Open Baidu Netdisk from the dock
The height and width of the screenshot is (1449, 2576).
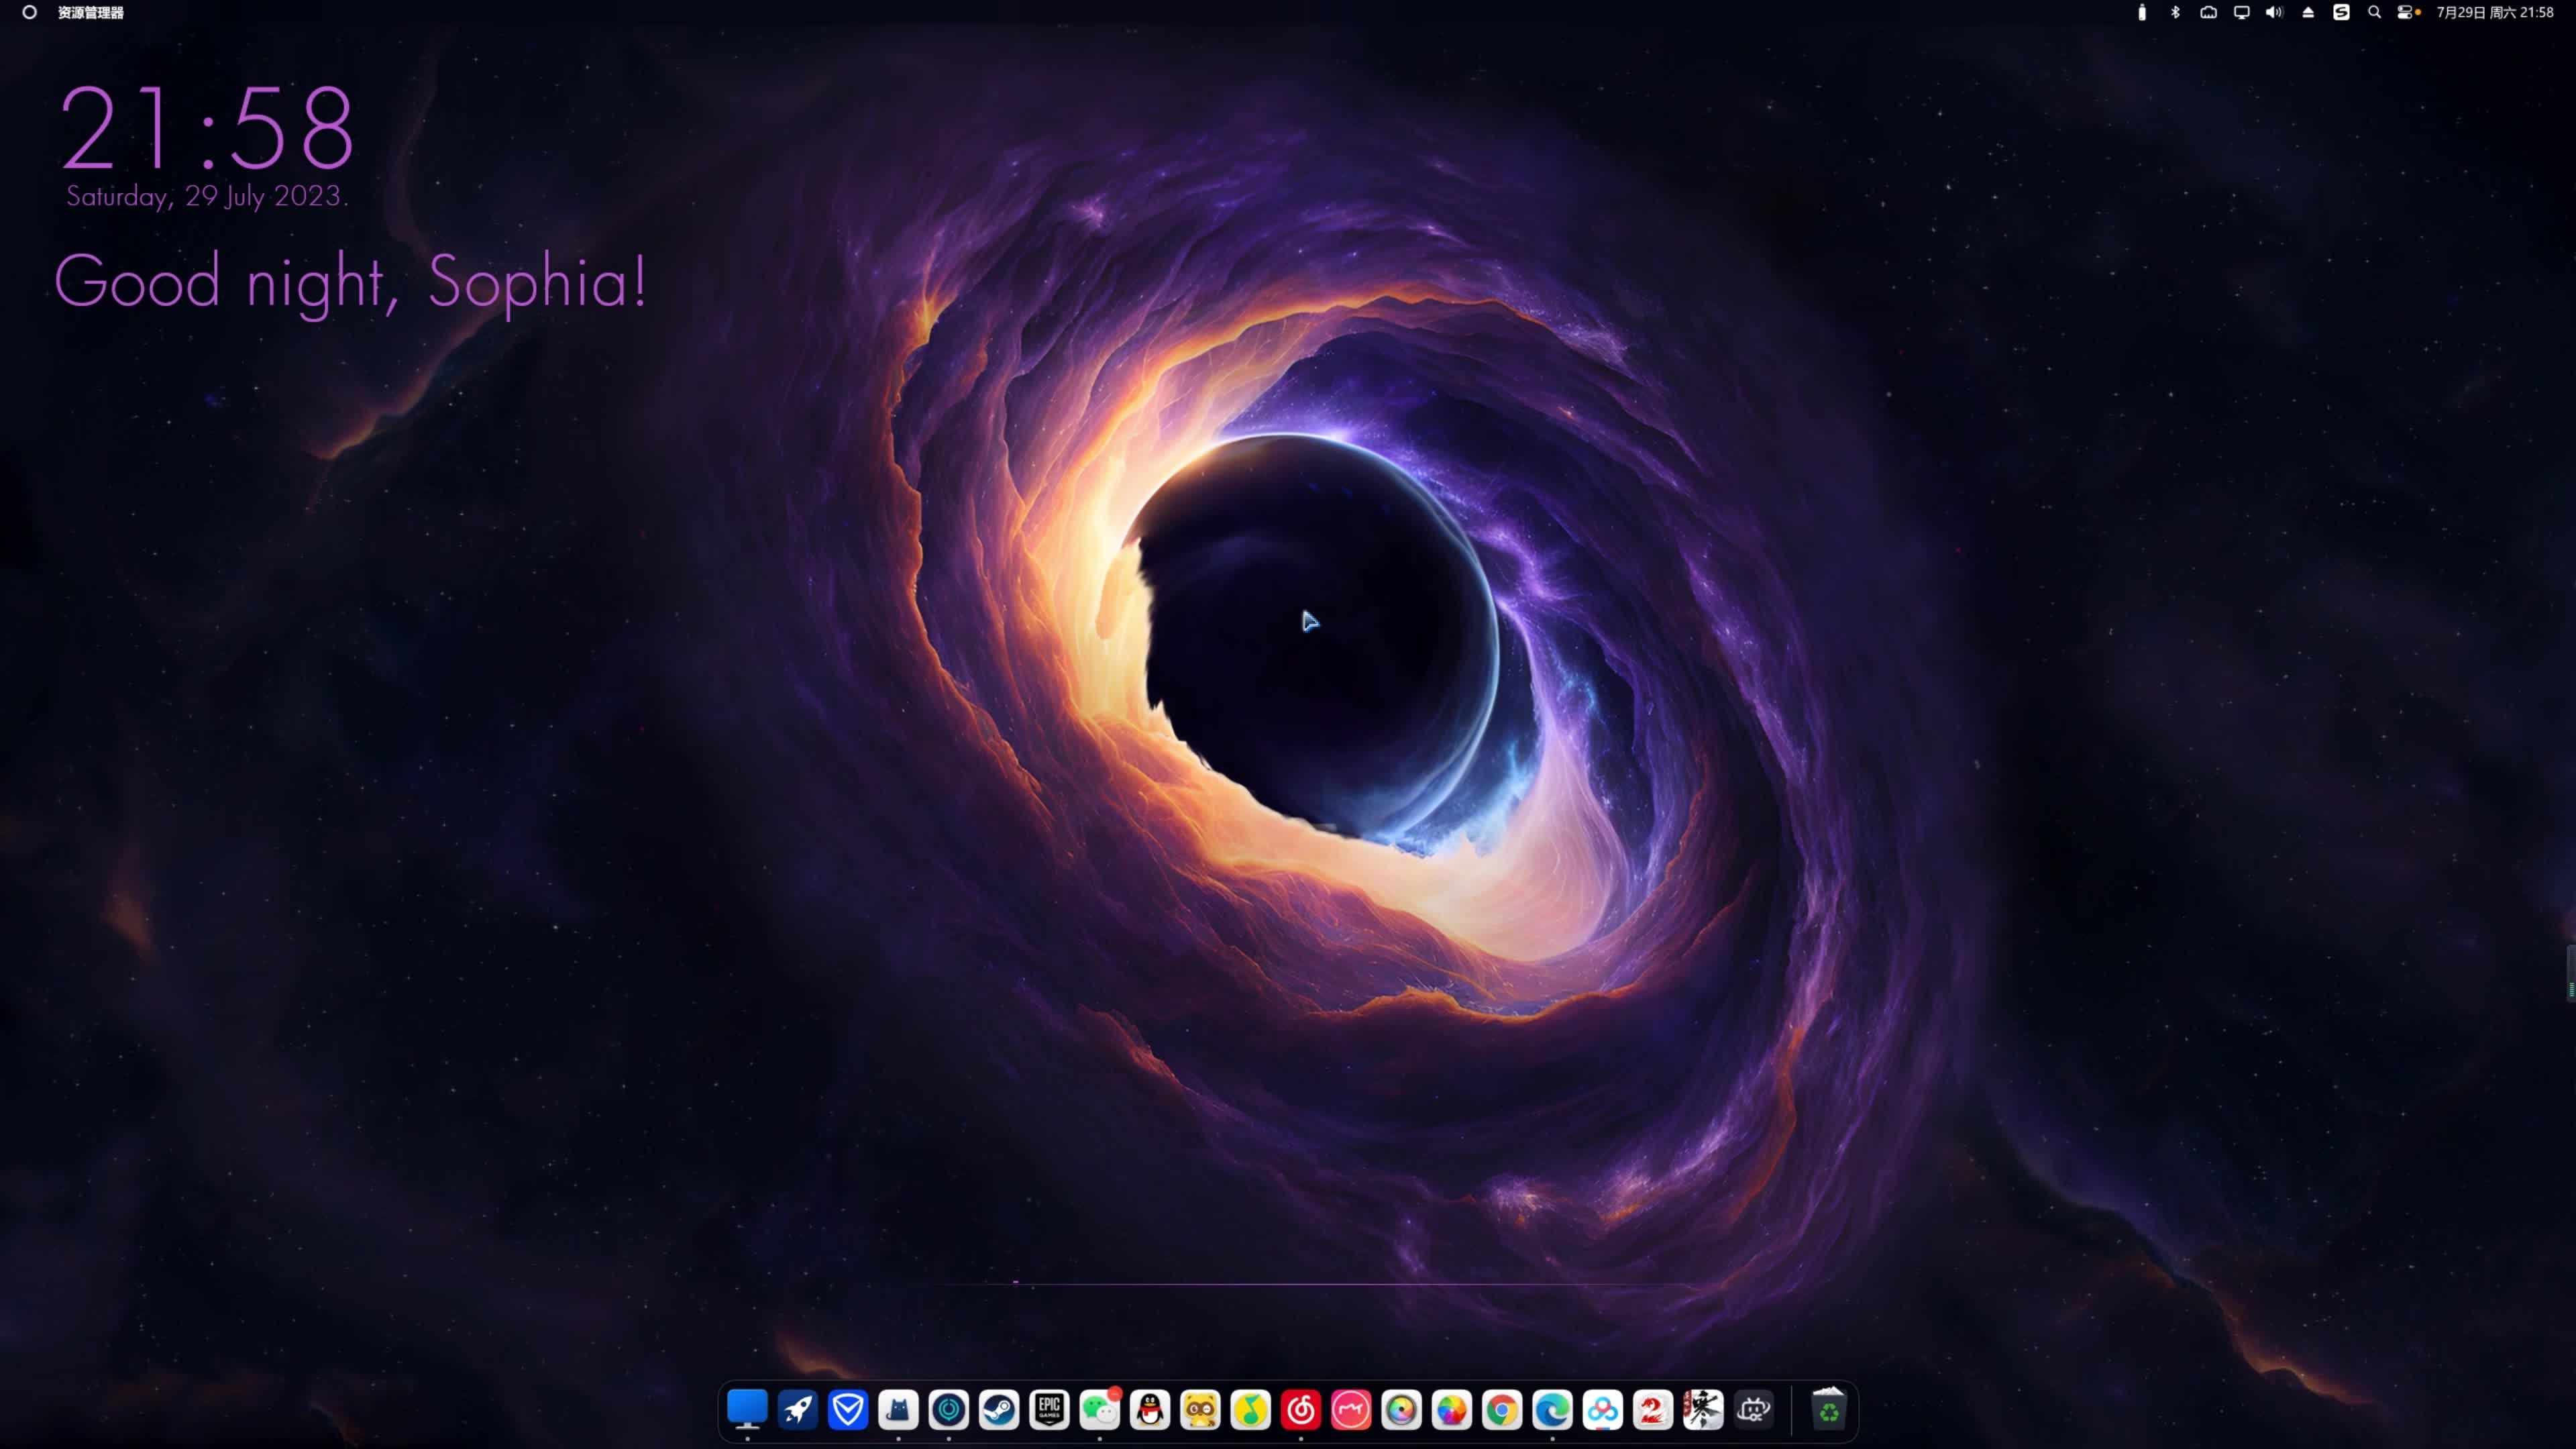click(1602, 1410)
